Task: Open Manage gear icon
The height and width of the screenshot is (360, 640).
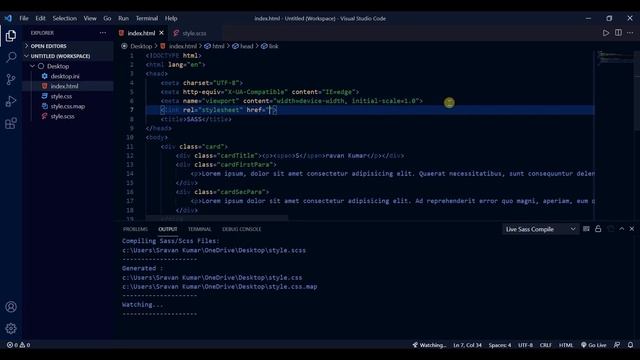Action: click(x=11, y=328)
